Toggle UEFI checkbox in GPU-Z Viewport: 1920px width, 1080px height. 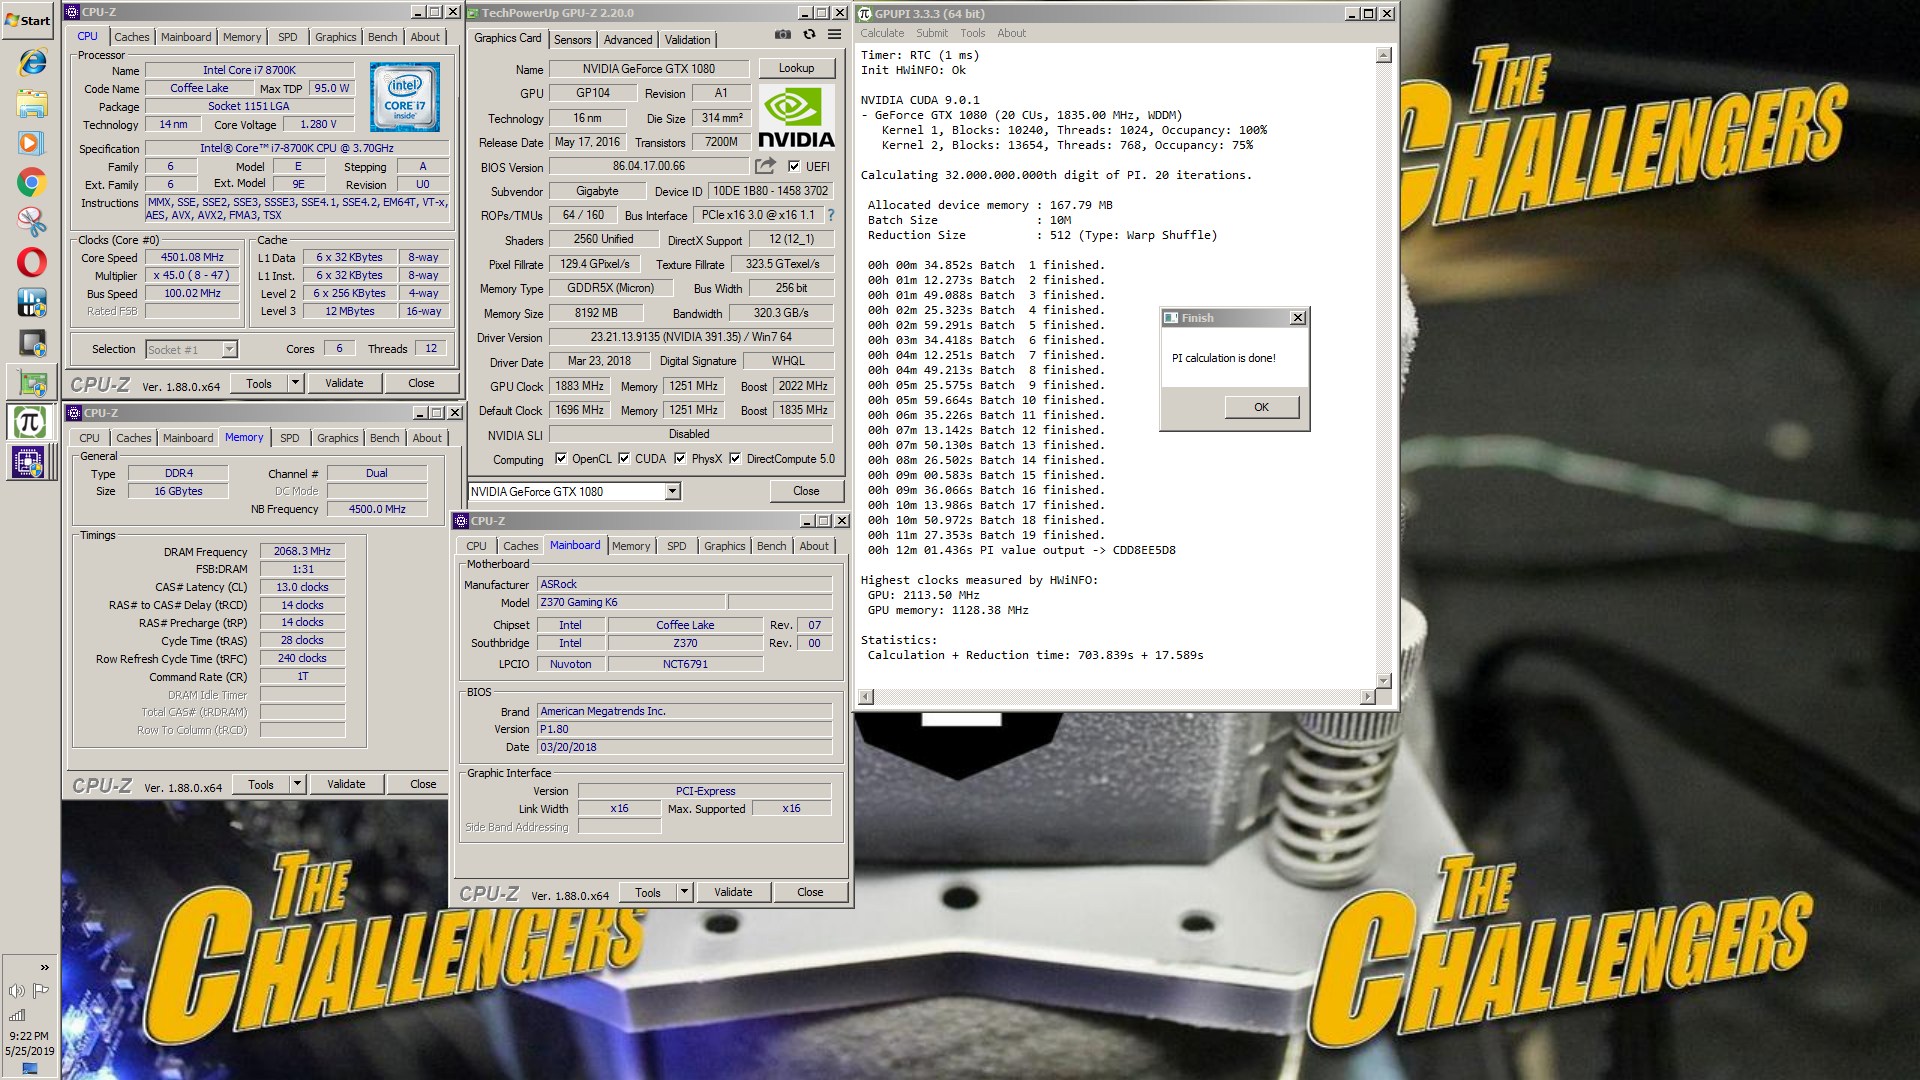pos(794,166)
